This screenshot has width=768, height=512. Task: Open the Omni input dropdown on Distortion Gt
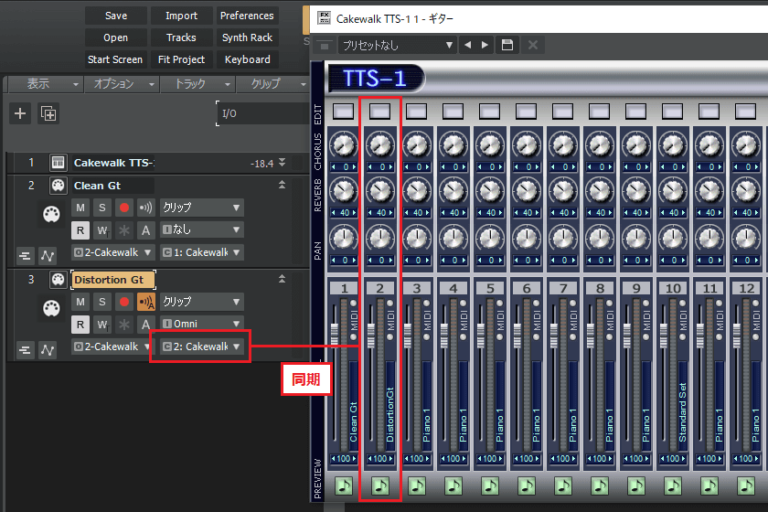pyautogui.click(x=201, y=324)
